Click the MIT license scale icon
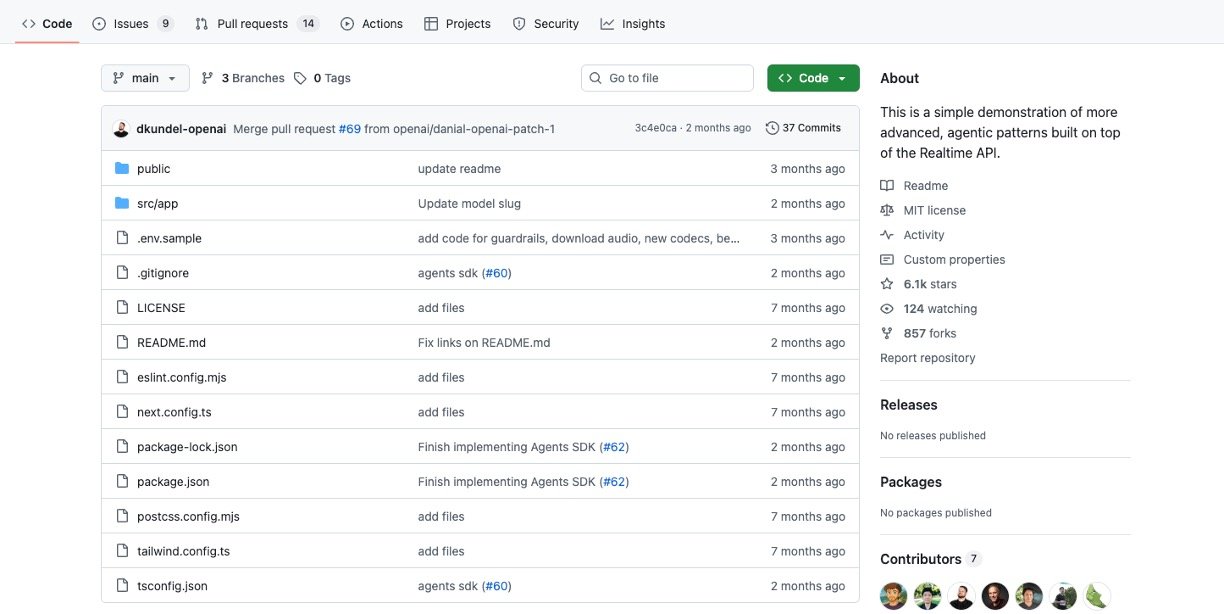The height and width of the screenshot is (614, 1224). [x=887, y=210]
